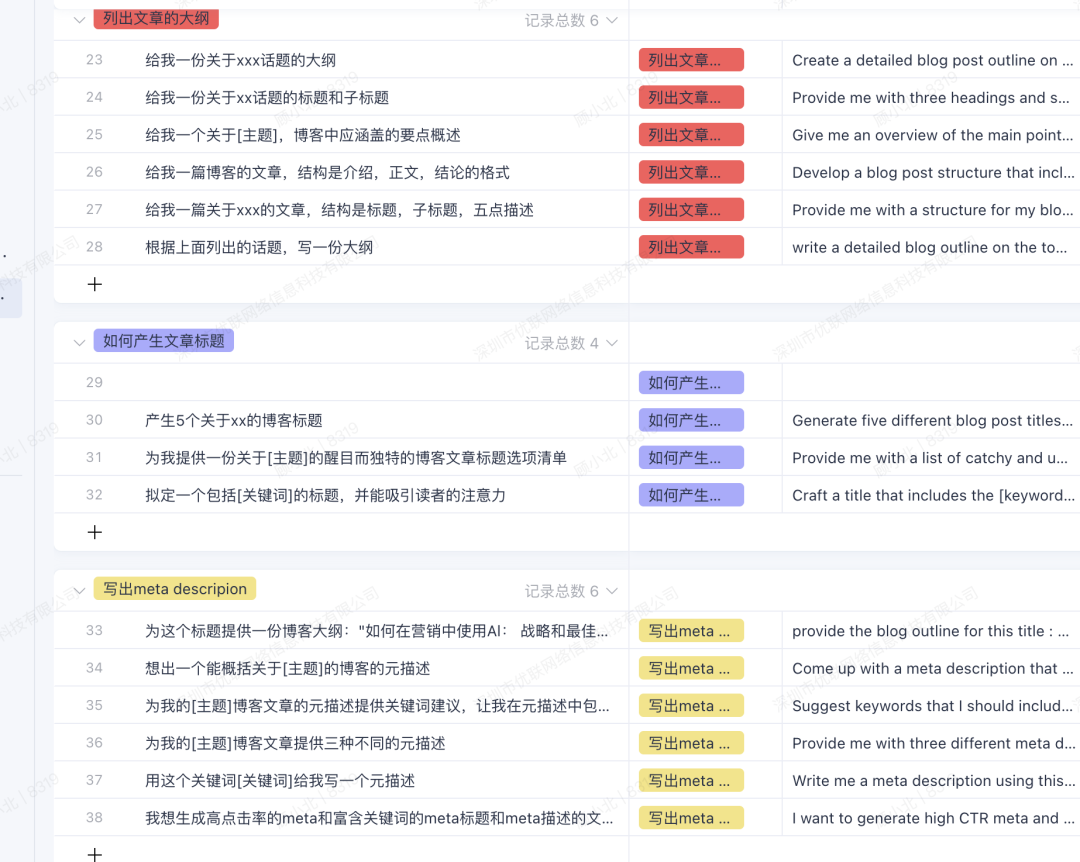
Task: Collapse the 列出文章的大纲 group
Action: click(x=80, y=19)
